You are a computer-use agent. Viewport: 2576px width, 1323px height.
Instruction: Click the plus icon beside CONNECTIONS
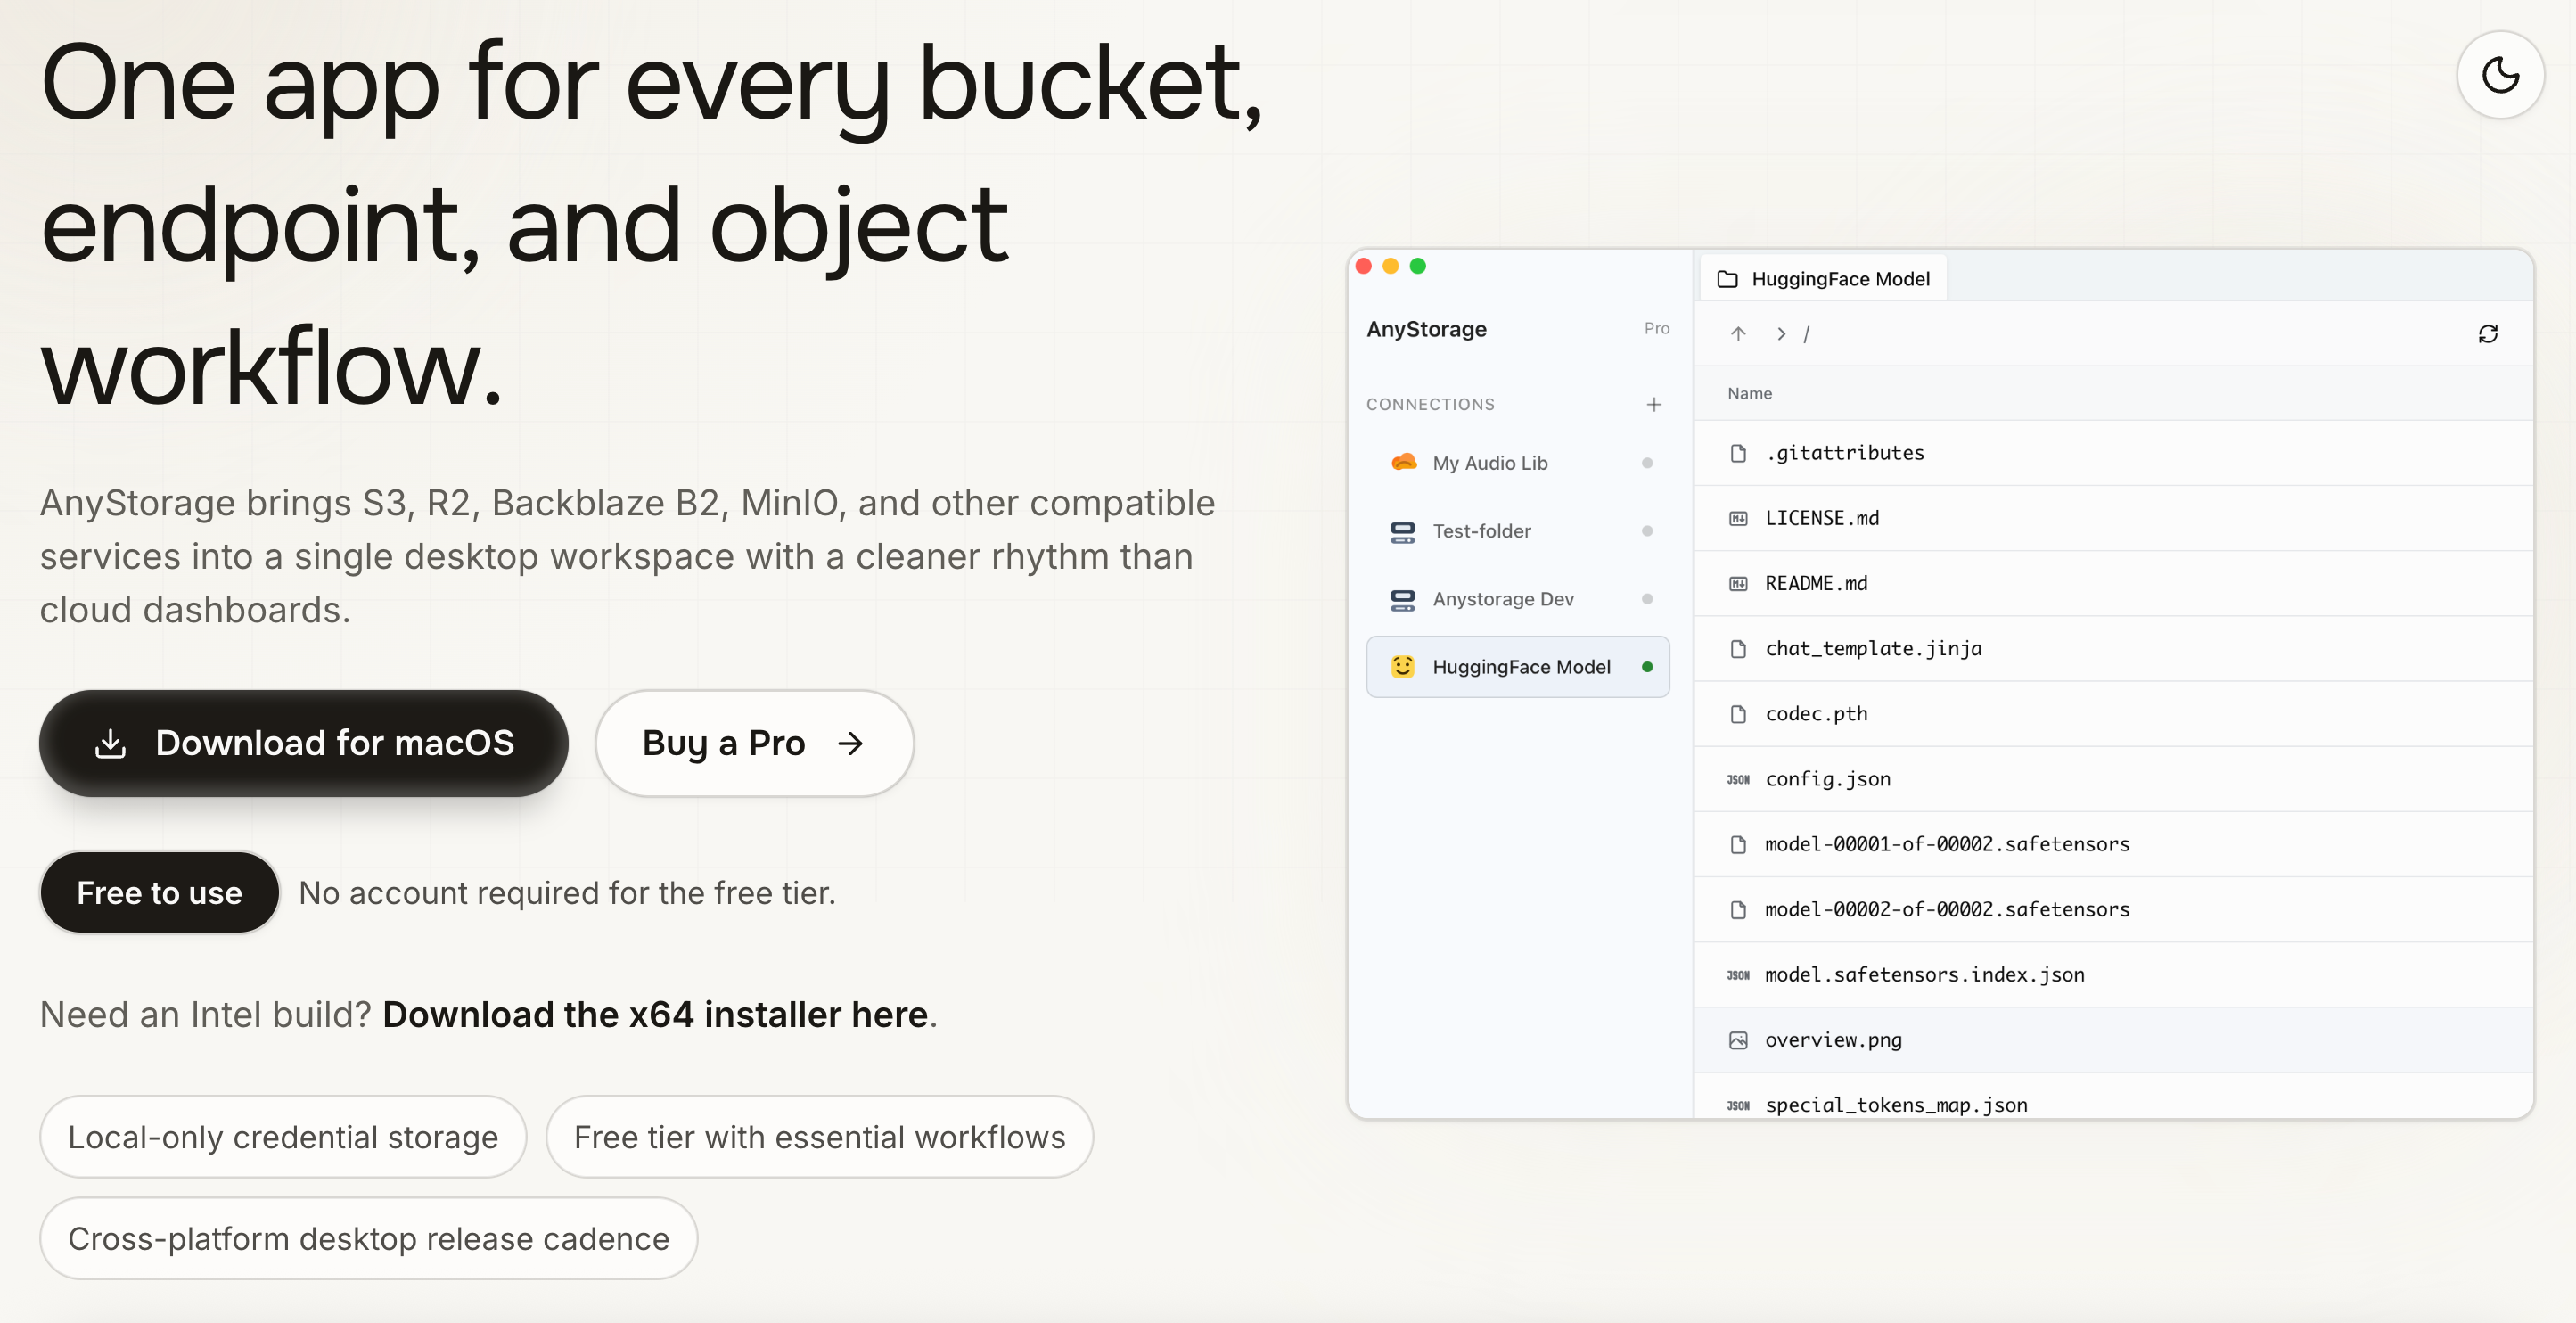[x=1653, y=404]
